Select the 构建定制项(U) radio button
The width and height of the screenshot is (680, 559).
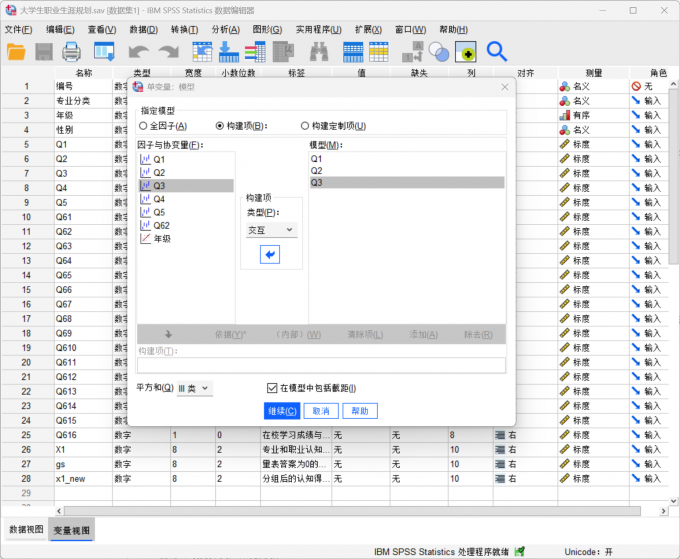pos(305,126)
